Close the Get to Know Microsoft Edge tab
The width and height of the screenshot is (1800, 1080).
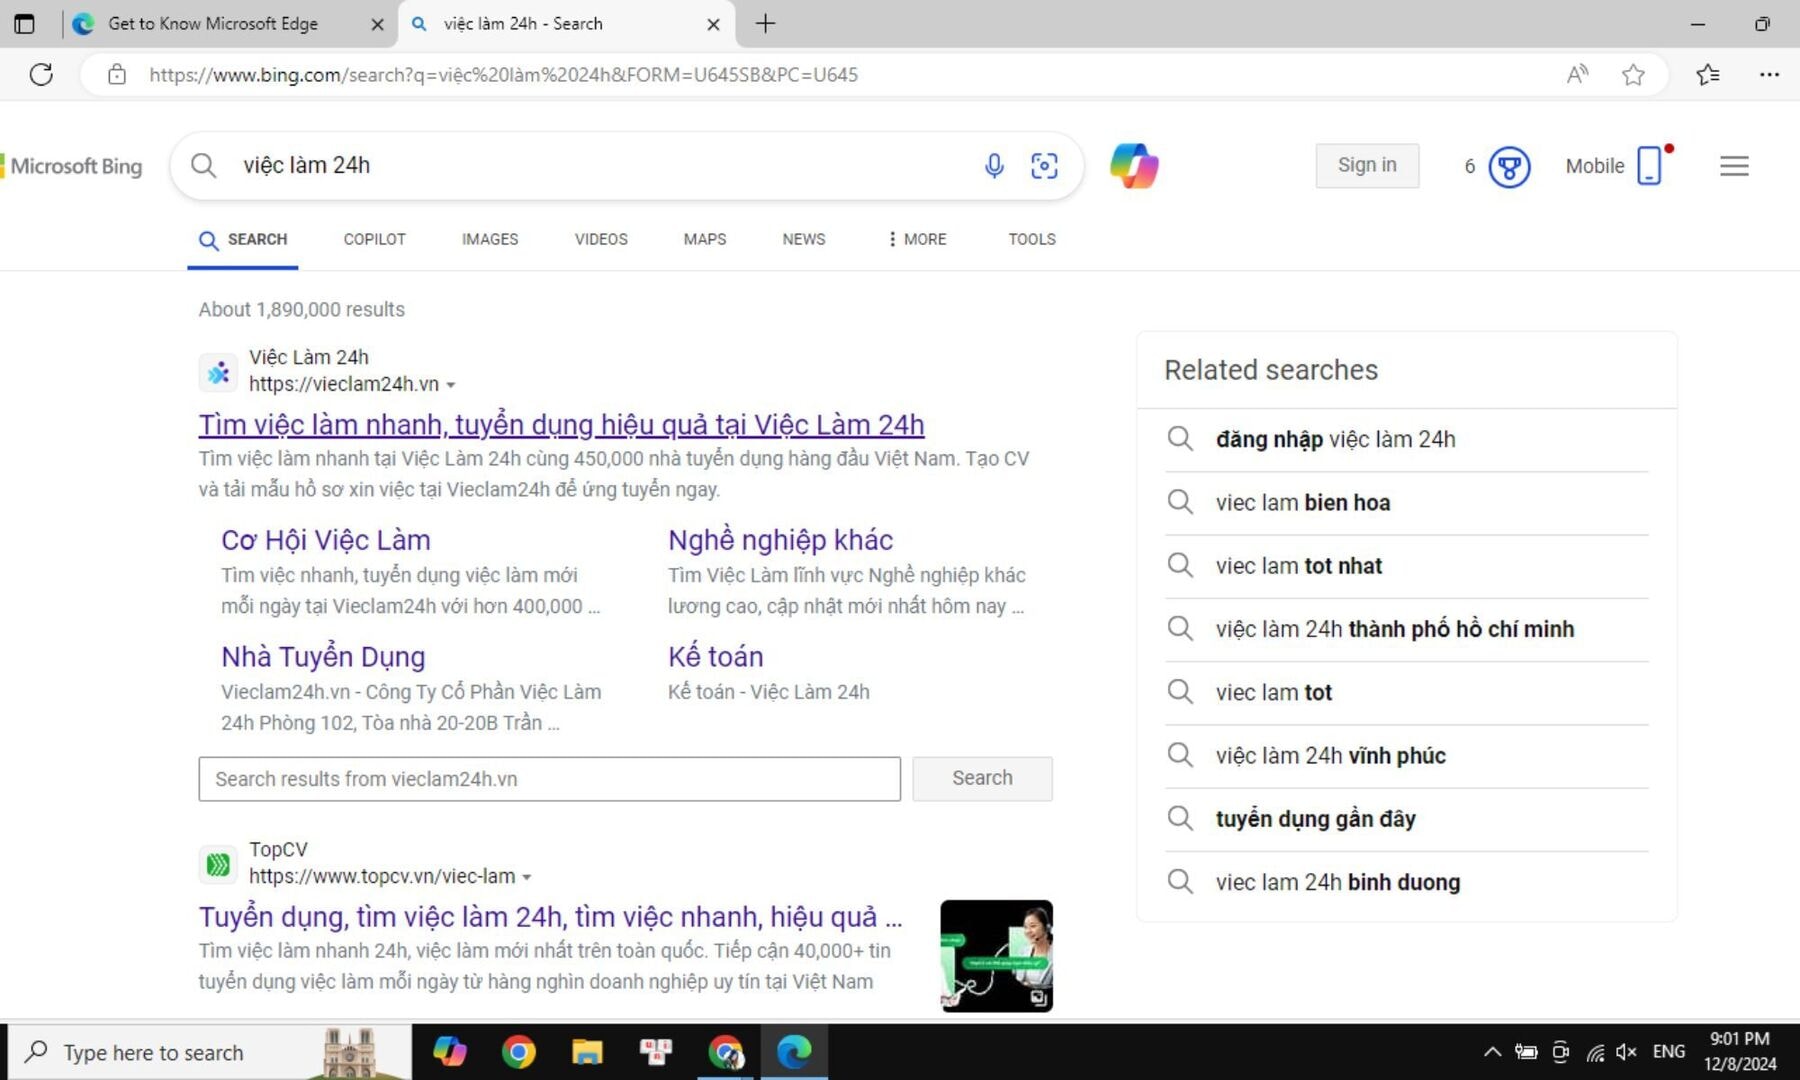(x=377, y=24)
